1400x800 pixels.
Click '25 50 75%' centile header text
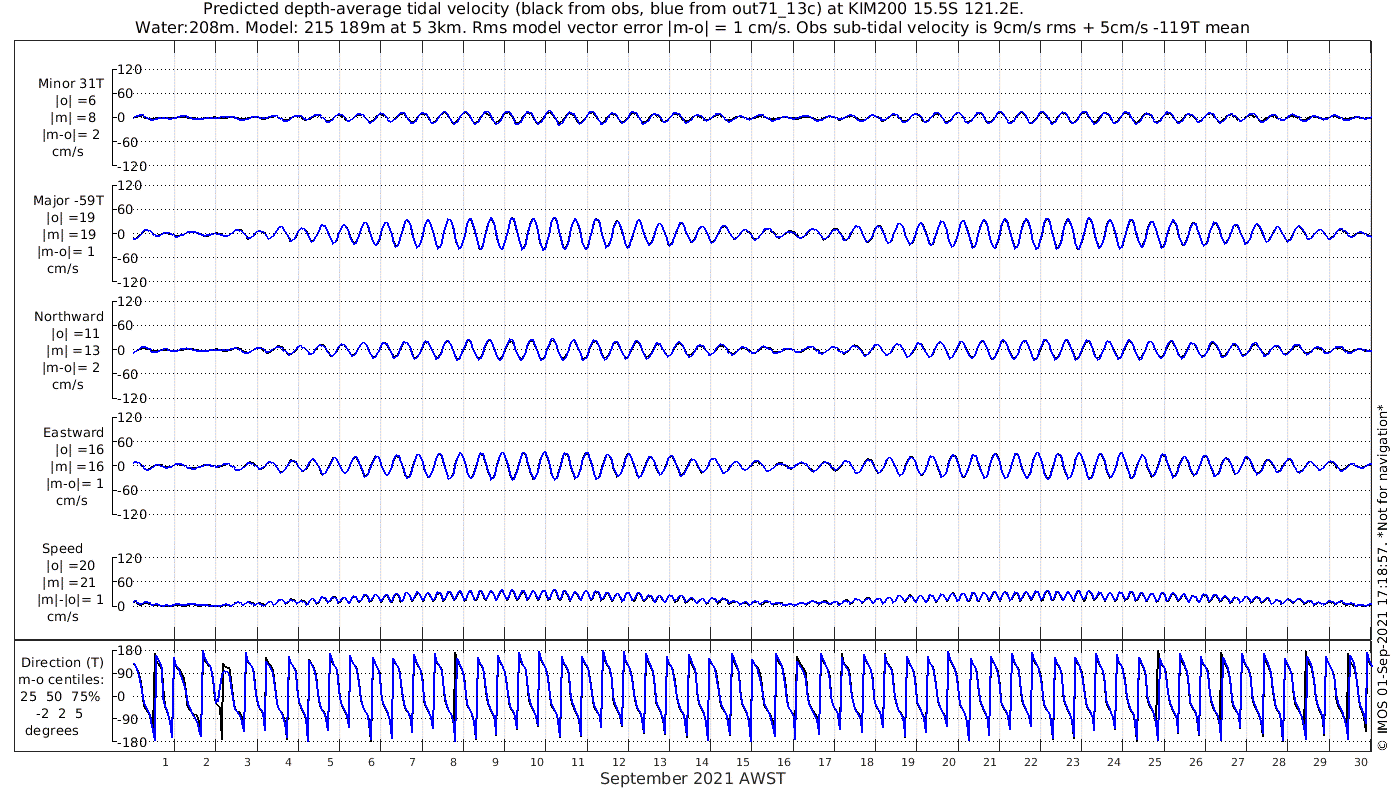coord(62,696)
